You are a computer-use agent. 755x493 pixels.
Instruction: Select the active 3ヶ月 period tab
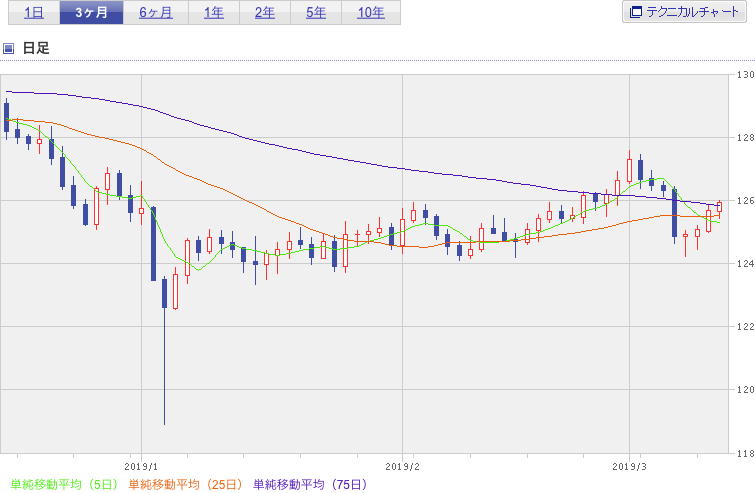[x=91, y=13]
